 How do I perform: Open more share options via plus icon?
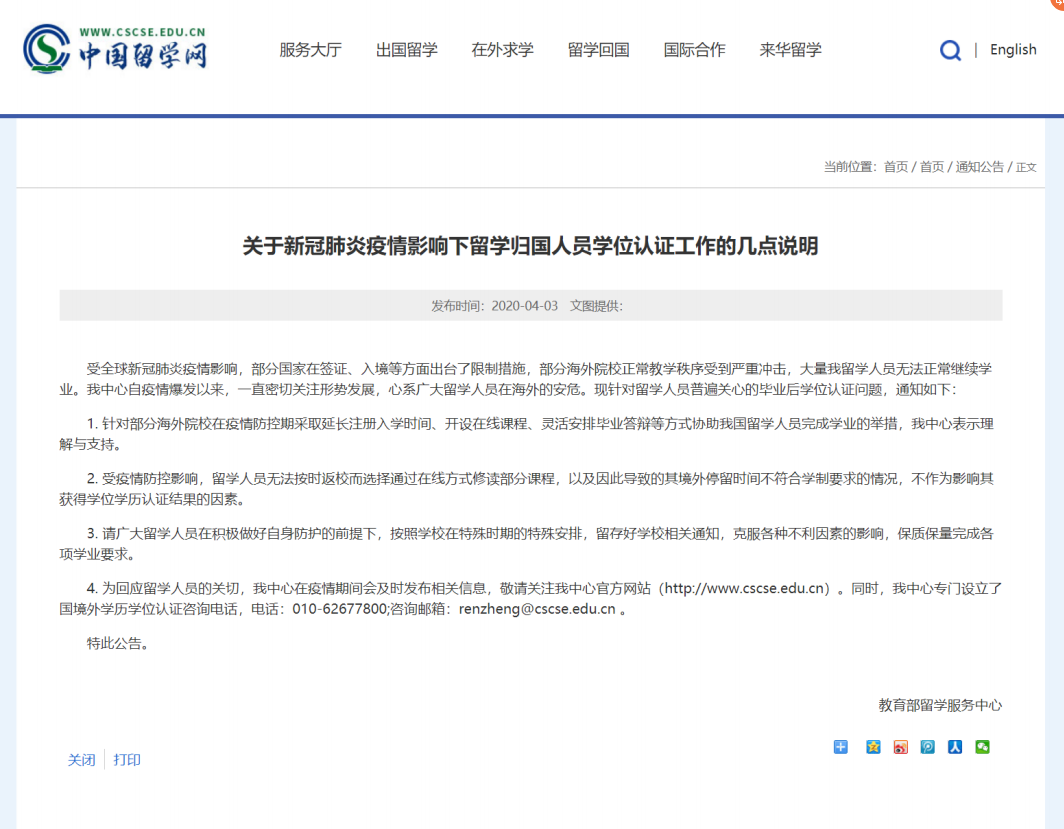[x=840, y=747]
